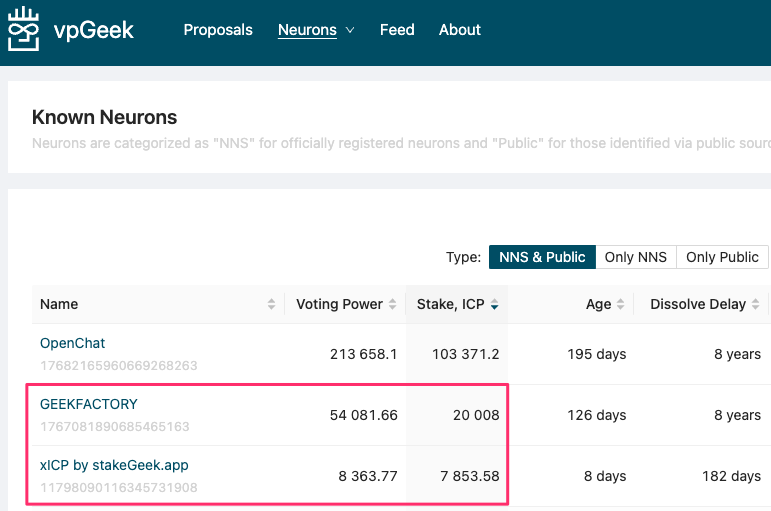Click the Voting Power column header

point(345,304)
